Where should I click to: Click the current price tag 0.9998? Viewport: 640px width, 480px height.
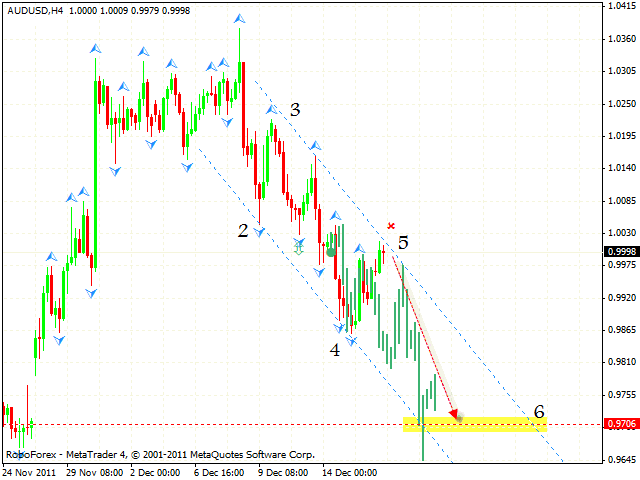(x=621, y=251)
